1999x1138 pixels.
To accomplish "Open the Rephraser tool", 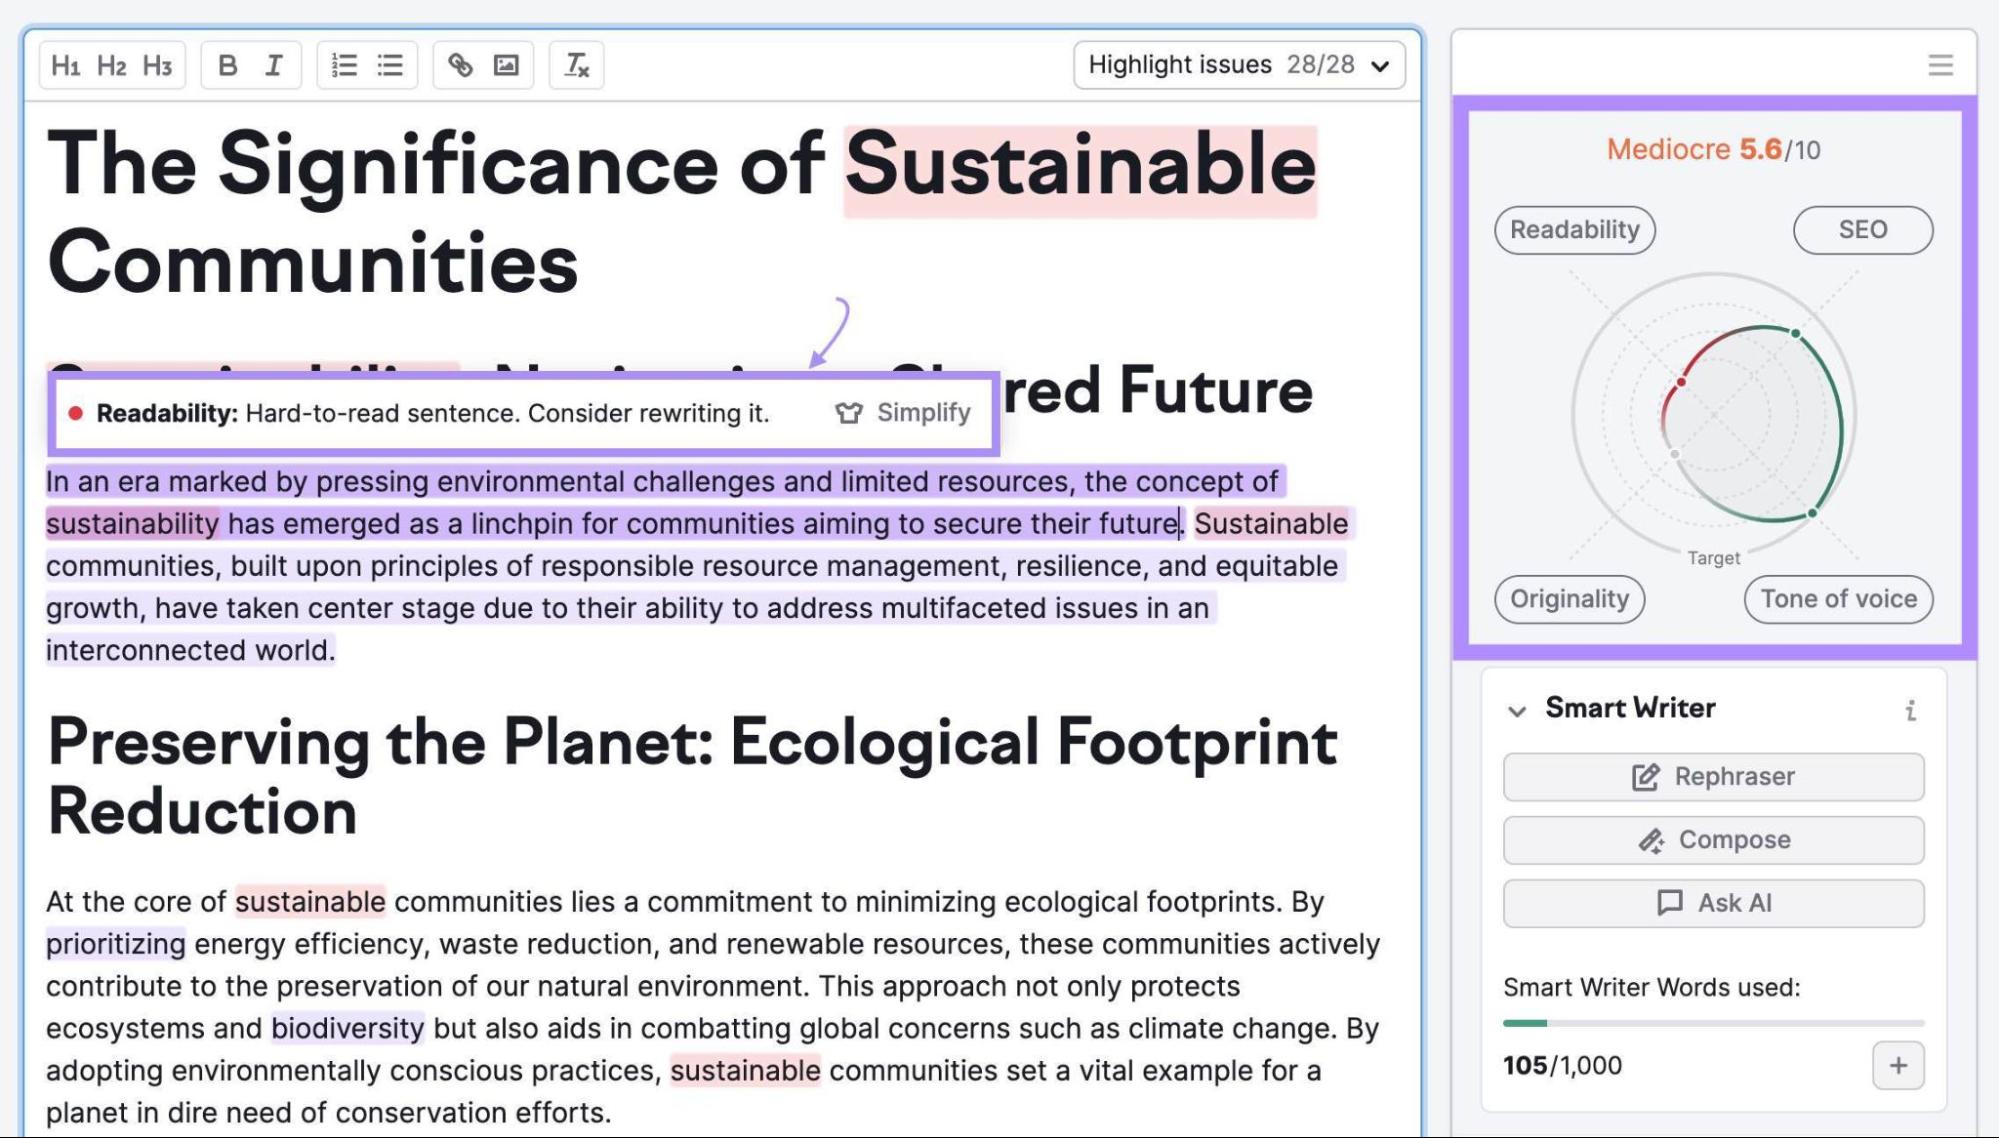I will coord(1713,777).
